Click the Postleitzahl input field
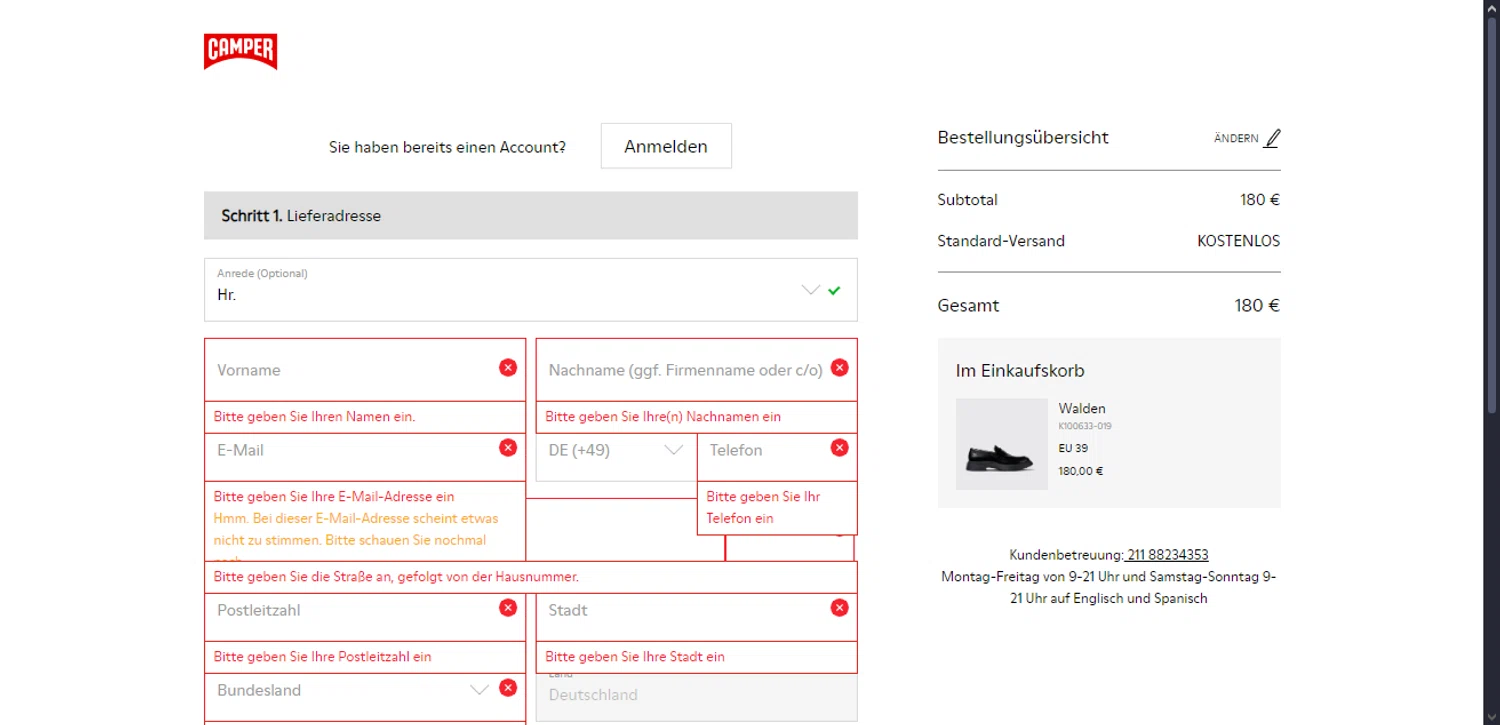 (x=350, y=611)
